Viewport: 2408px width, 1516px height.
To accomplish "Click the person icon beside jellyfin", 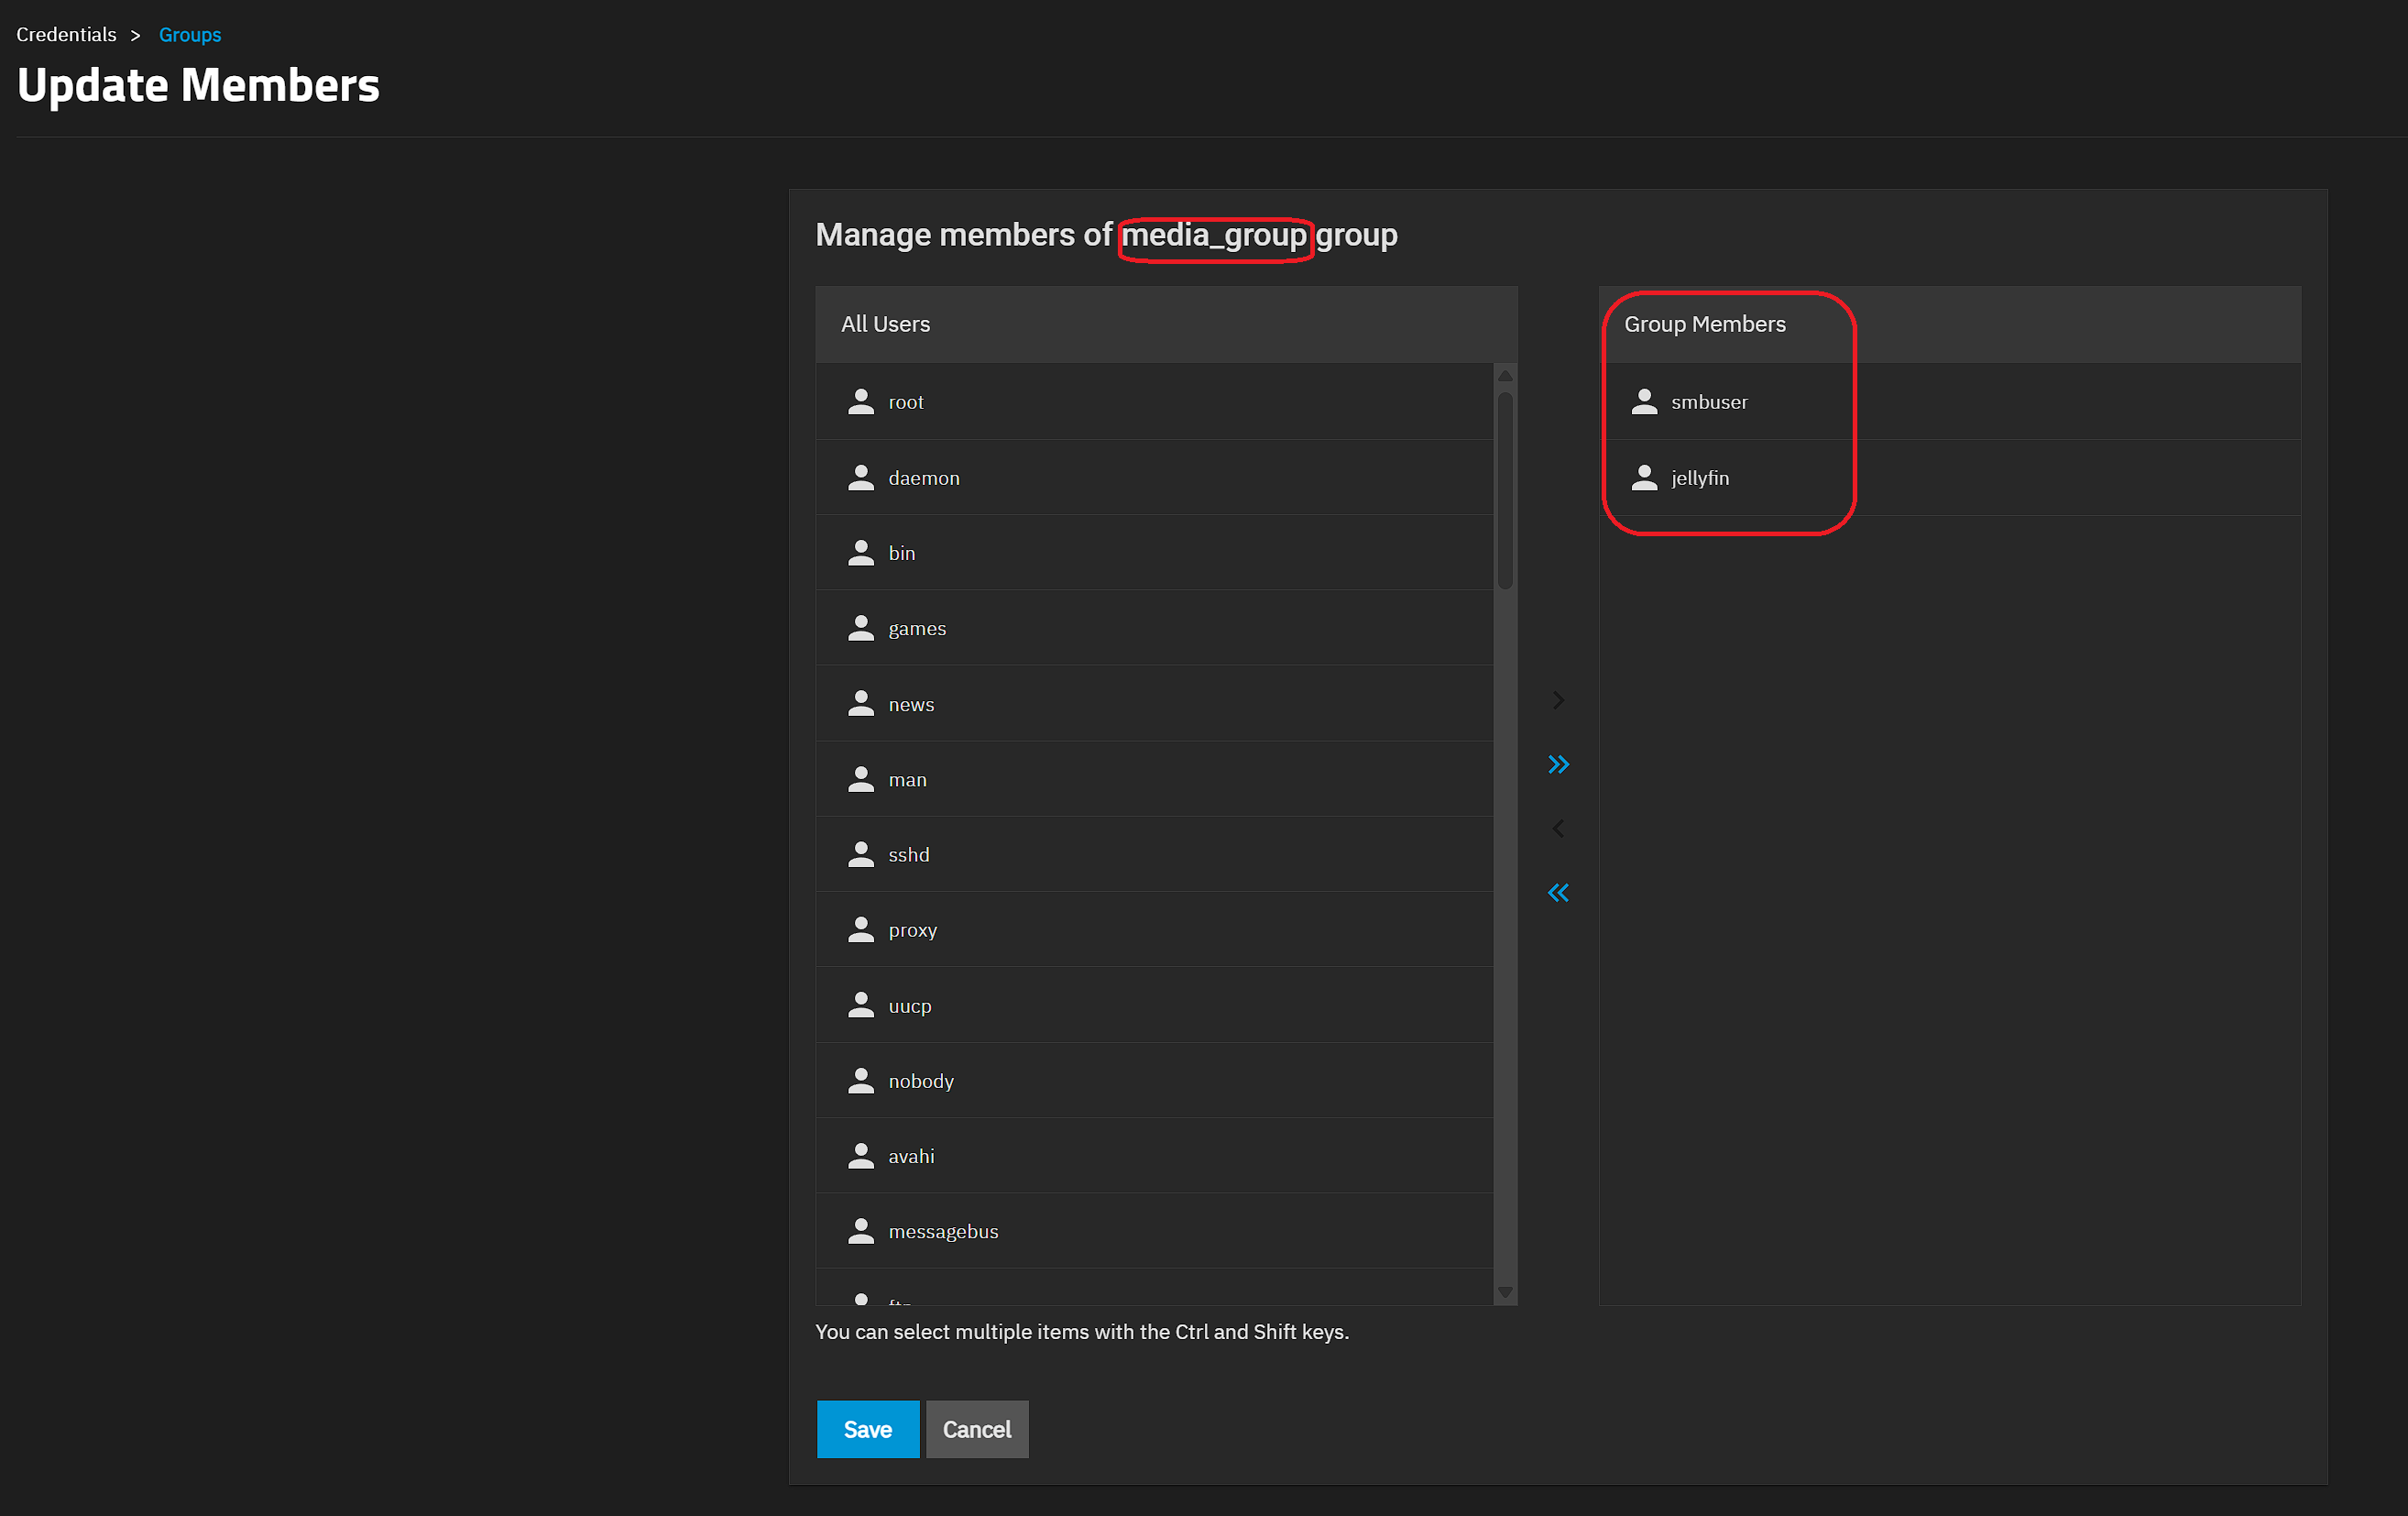I will coord(1644,478).
